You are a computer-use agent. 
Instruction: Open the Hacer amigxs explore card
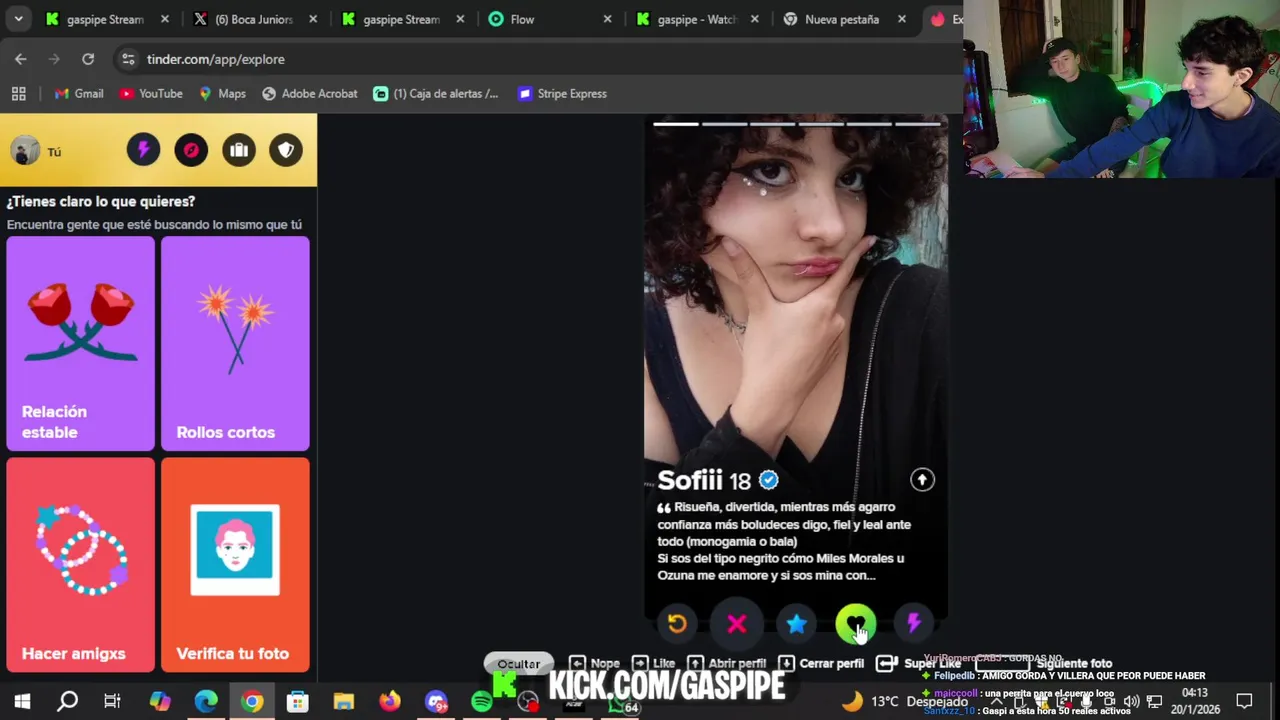pos(81,564)
